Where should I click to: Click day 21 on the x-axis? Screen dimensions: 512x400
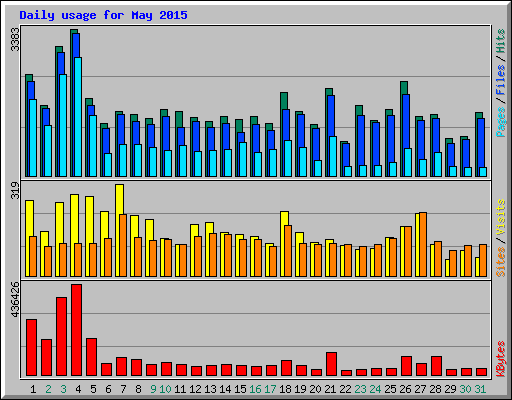click(x=330, y=389)
